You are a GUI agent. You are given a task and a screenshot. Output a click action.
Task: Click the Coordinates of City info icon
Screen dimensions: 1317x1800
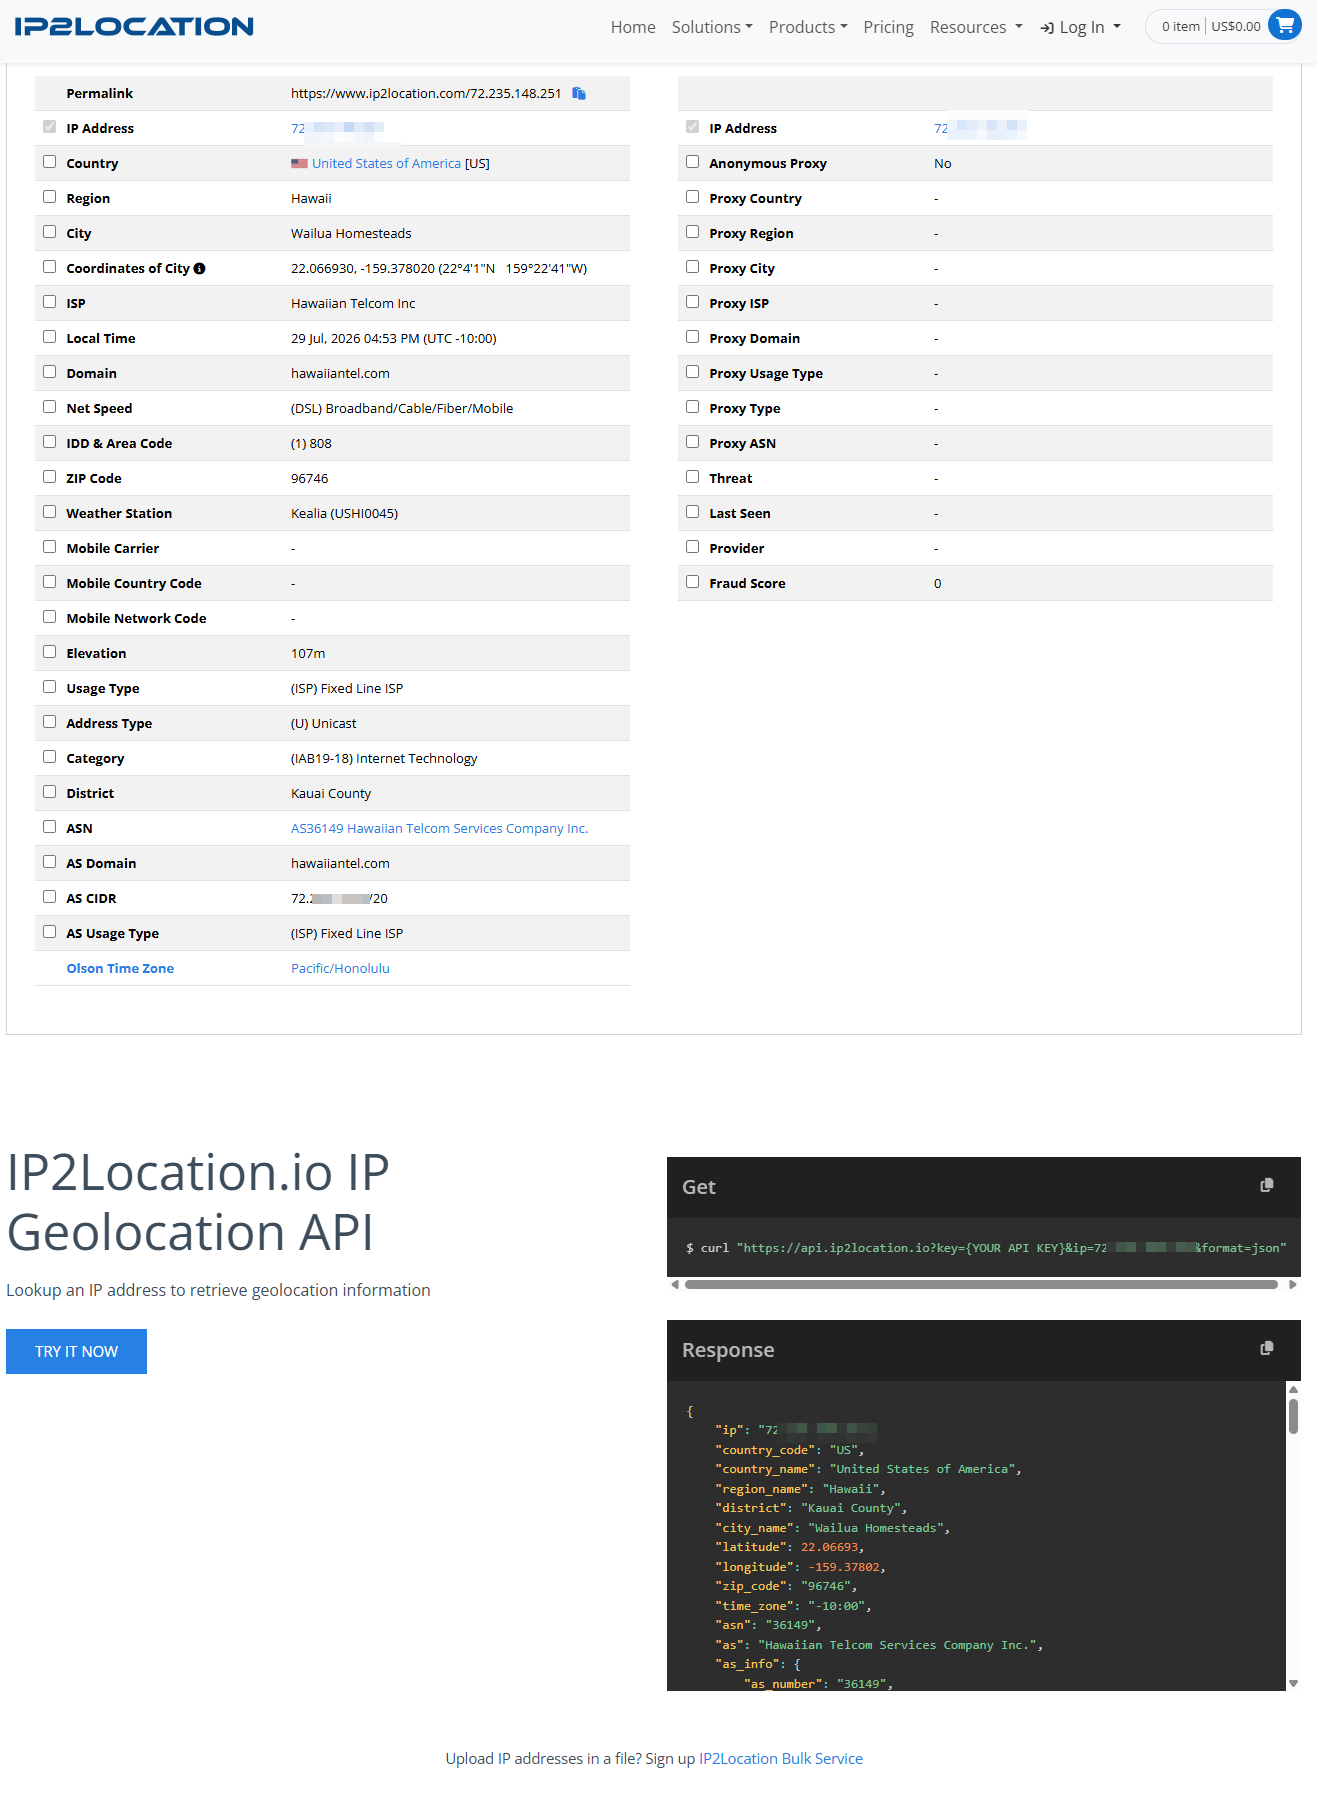pyautogui.click(x=199, y=268)
